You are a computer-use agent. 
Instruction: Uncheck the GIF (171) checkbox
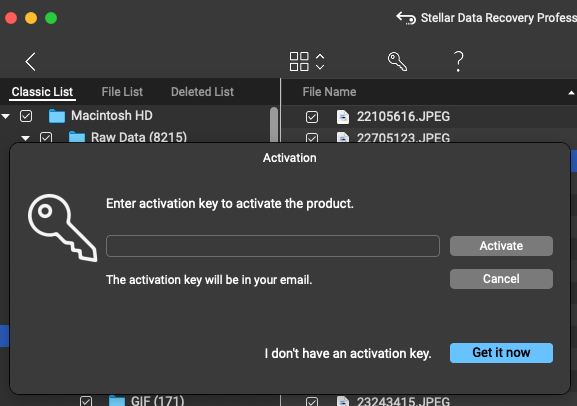click(x=86, y=401)
